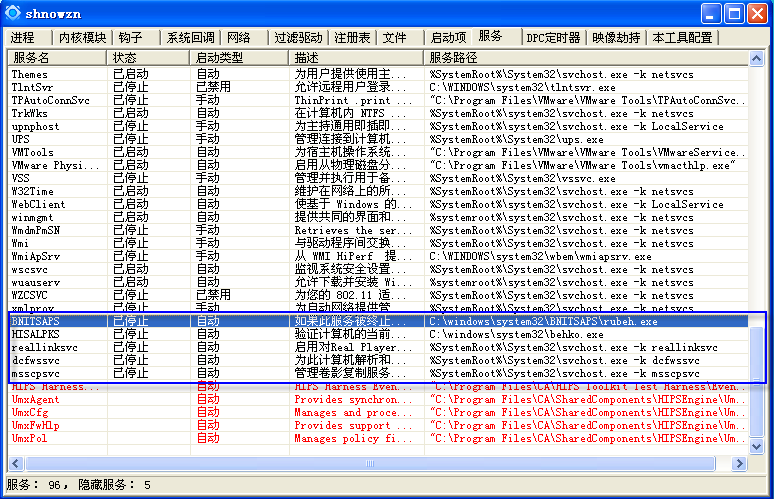The image size is (774, 499).
Task: Open the 映像劫持 tab
Action: coord(616,38)
